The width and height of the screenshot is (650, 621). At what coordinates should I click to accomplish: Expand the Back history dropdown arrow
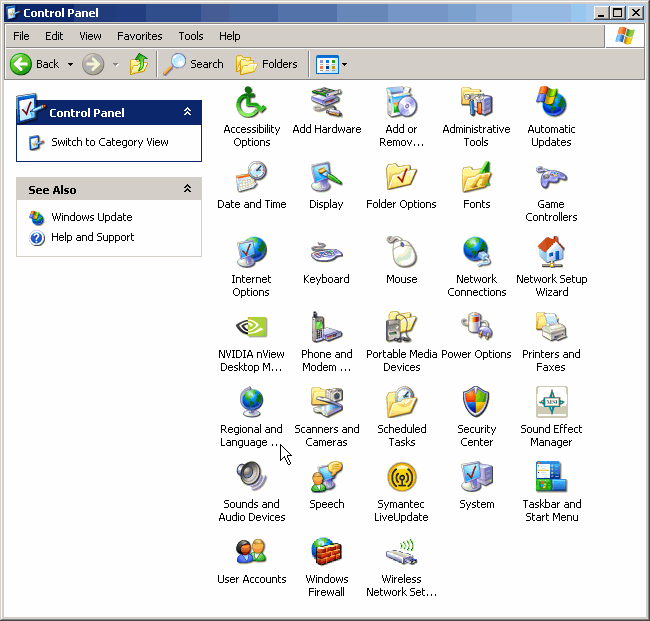coord(70,64)
